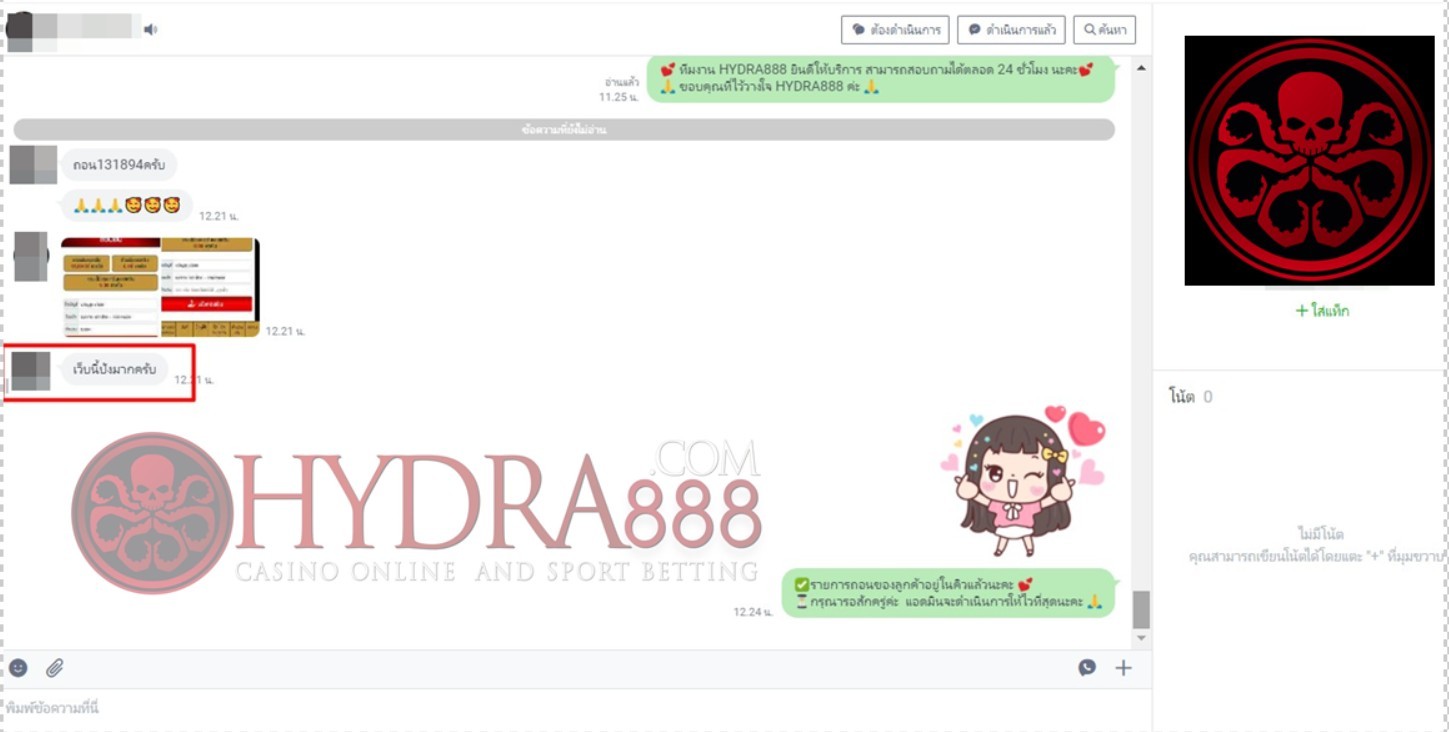
Task: Open the emoji picker smiley icon
Action: point(18,668)
